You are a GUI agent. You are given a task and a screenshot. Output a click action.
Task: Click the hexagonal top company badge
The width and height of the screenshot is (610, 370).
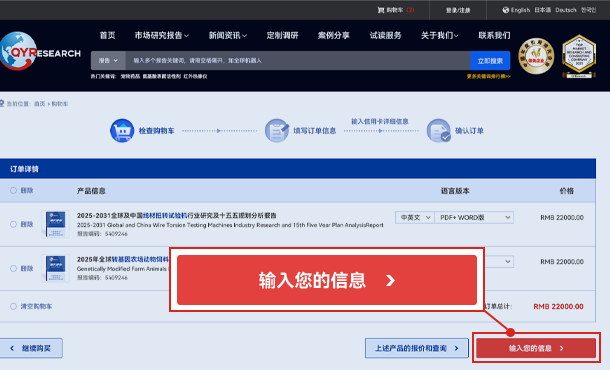point(579,56)
